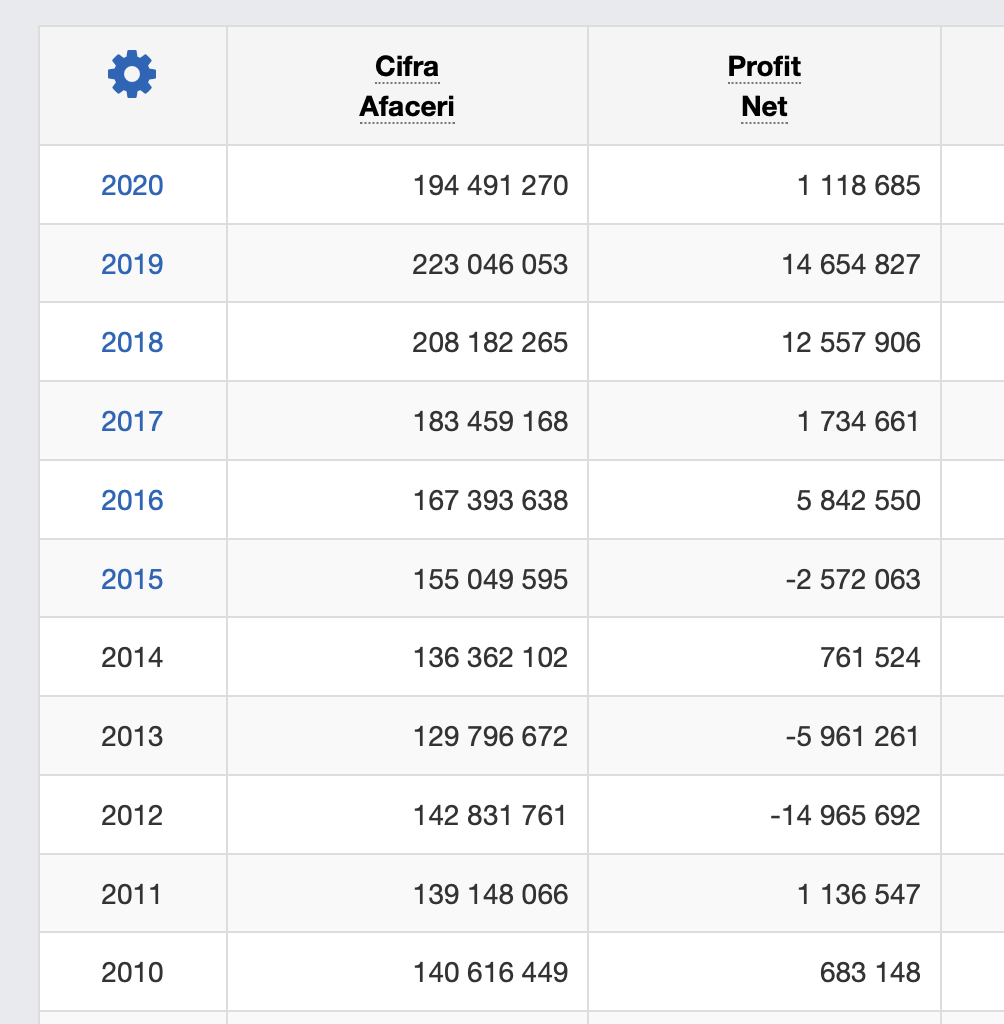
Task: Open the 2015 year link
Action: click(132, 579)
